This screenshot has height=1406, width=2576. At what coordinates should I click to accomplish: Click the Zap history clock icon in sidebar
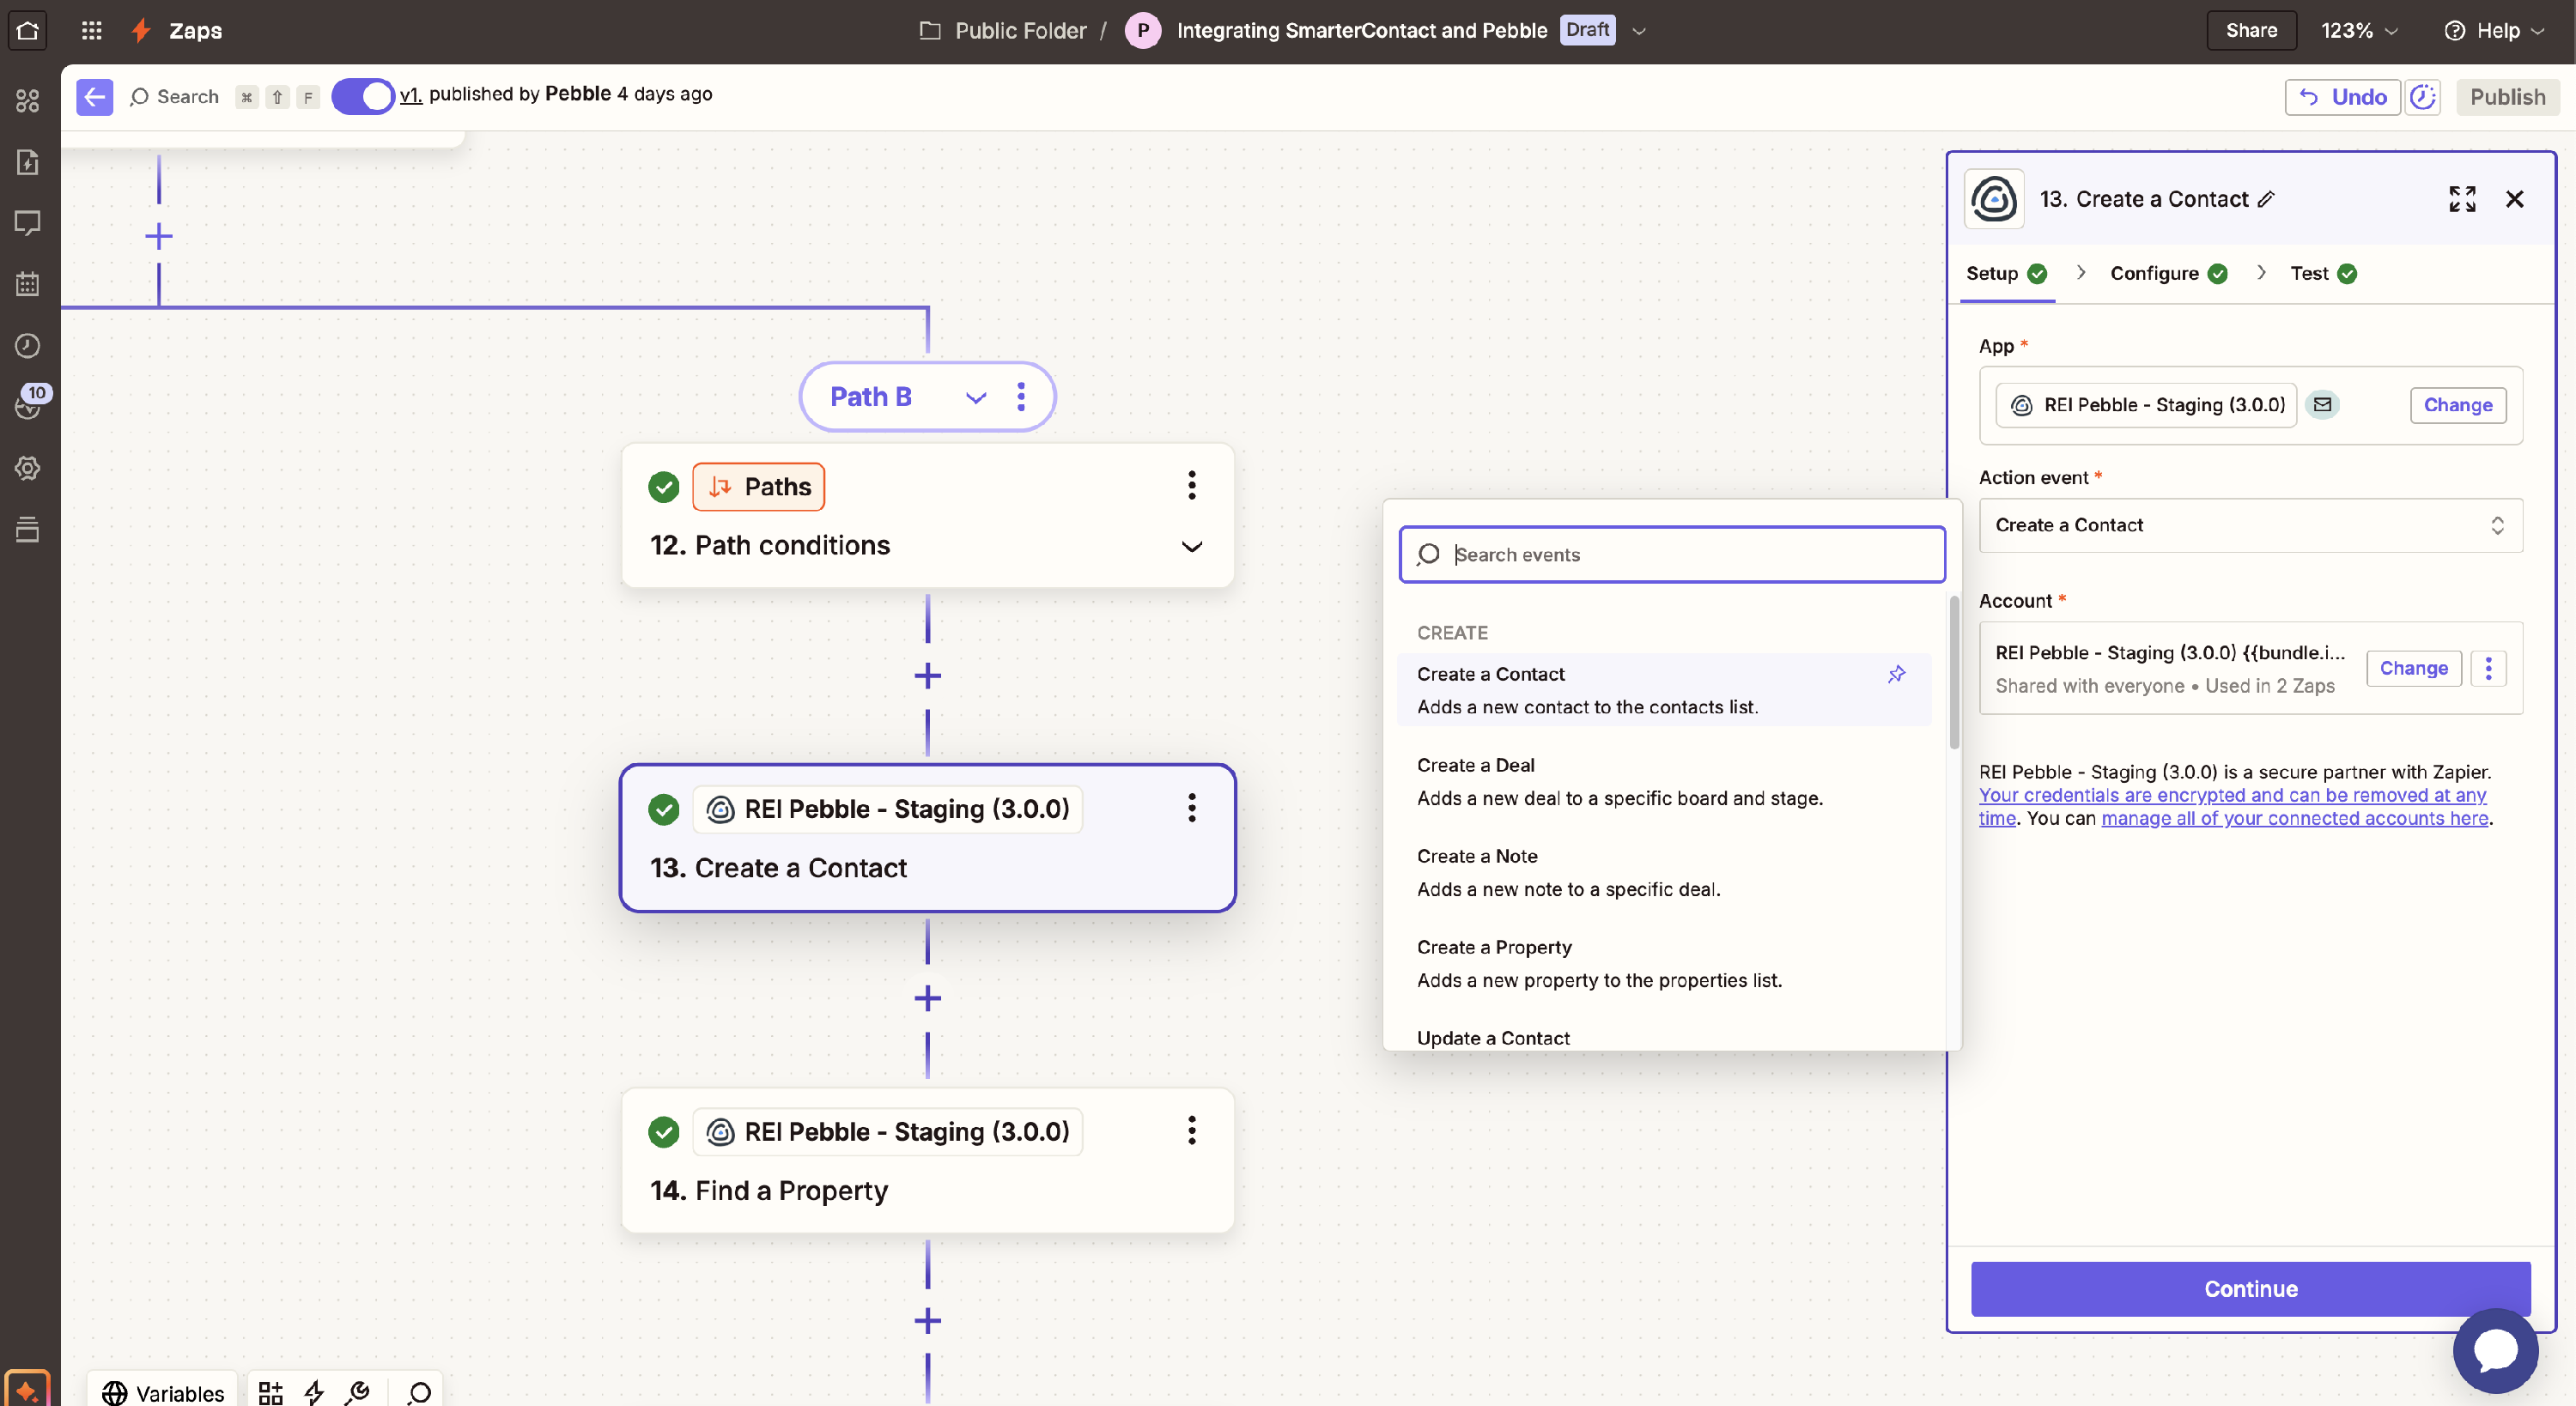[x=27, y=346]
